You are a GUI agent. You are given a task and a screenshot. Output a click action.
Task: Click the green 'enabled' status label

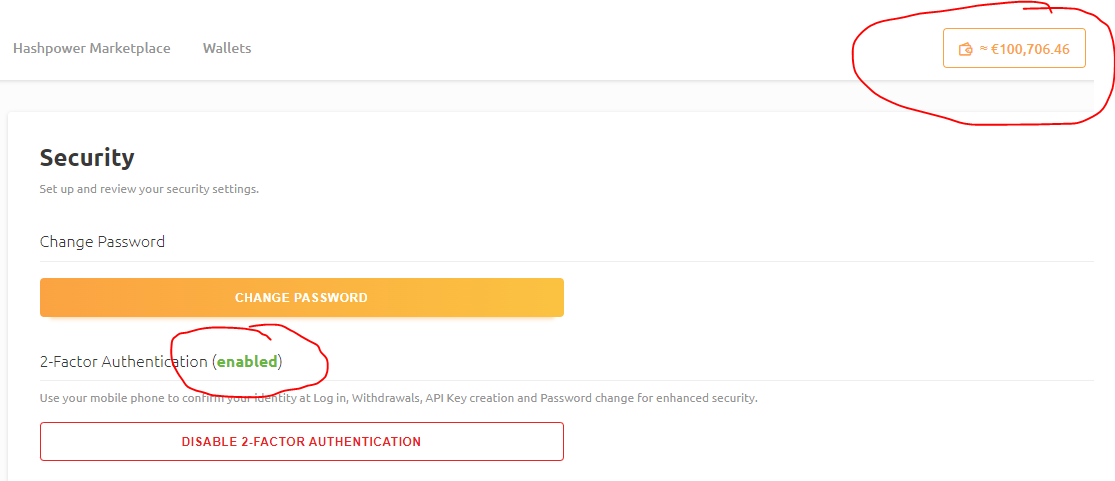[247, 361]
